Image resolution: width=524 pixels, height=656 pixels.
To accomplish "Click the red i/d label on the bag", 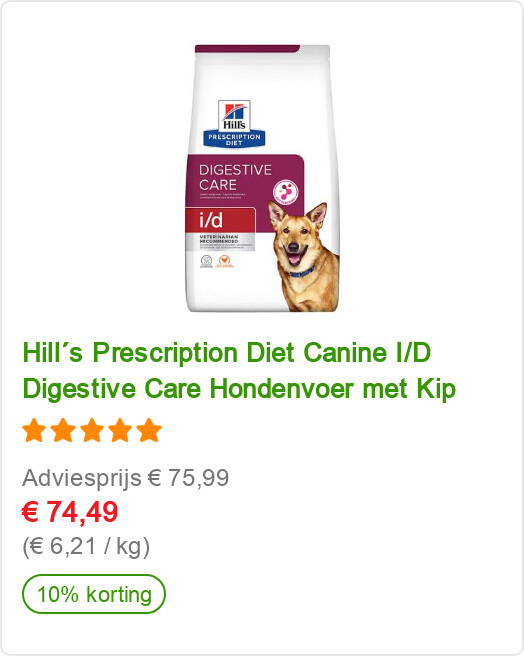I will pos(220,220).
